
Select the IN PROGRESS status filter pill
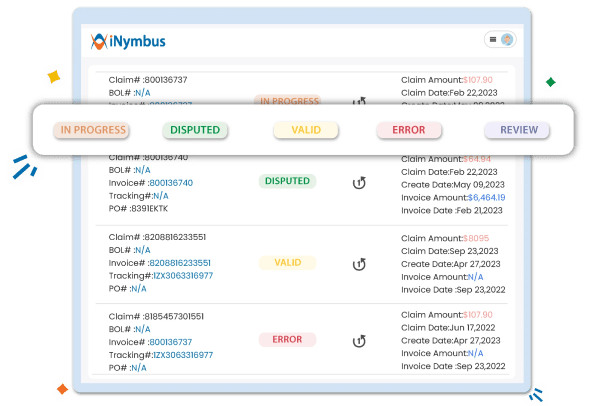pyautogui.click(x=91, y=130)
